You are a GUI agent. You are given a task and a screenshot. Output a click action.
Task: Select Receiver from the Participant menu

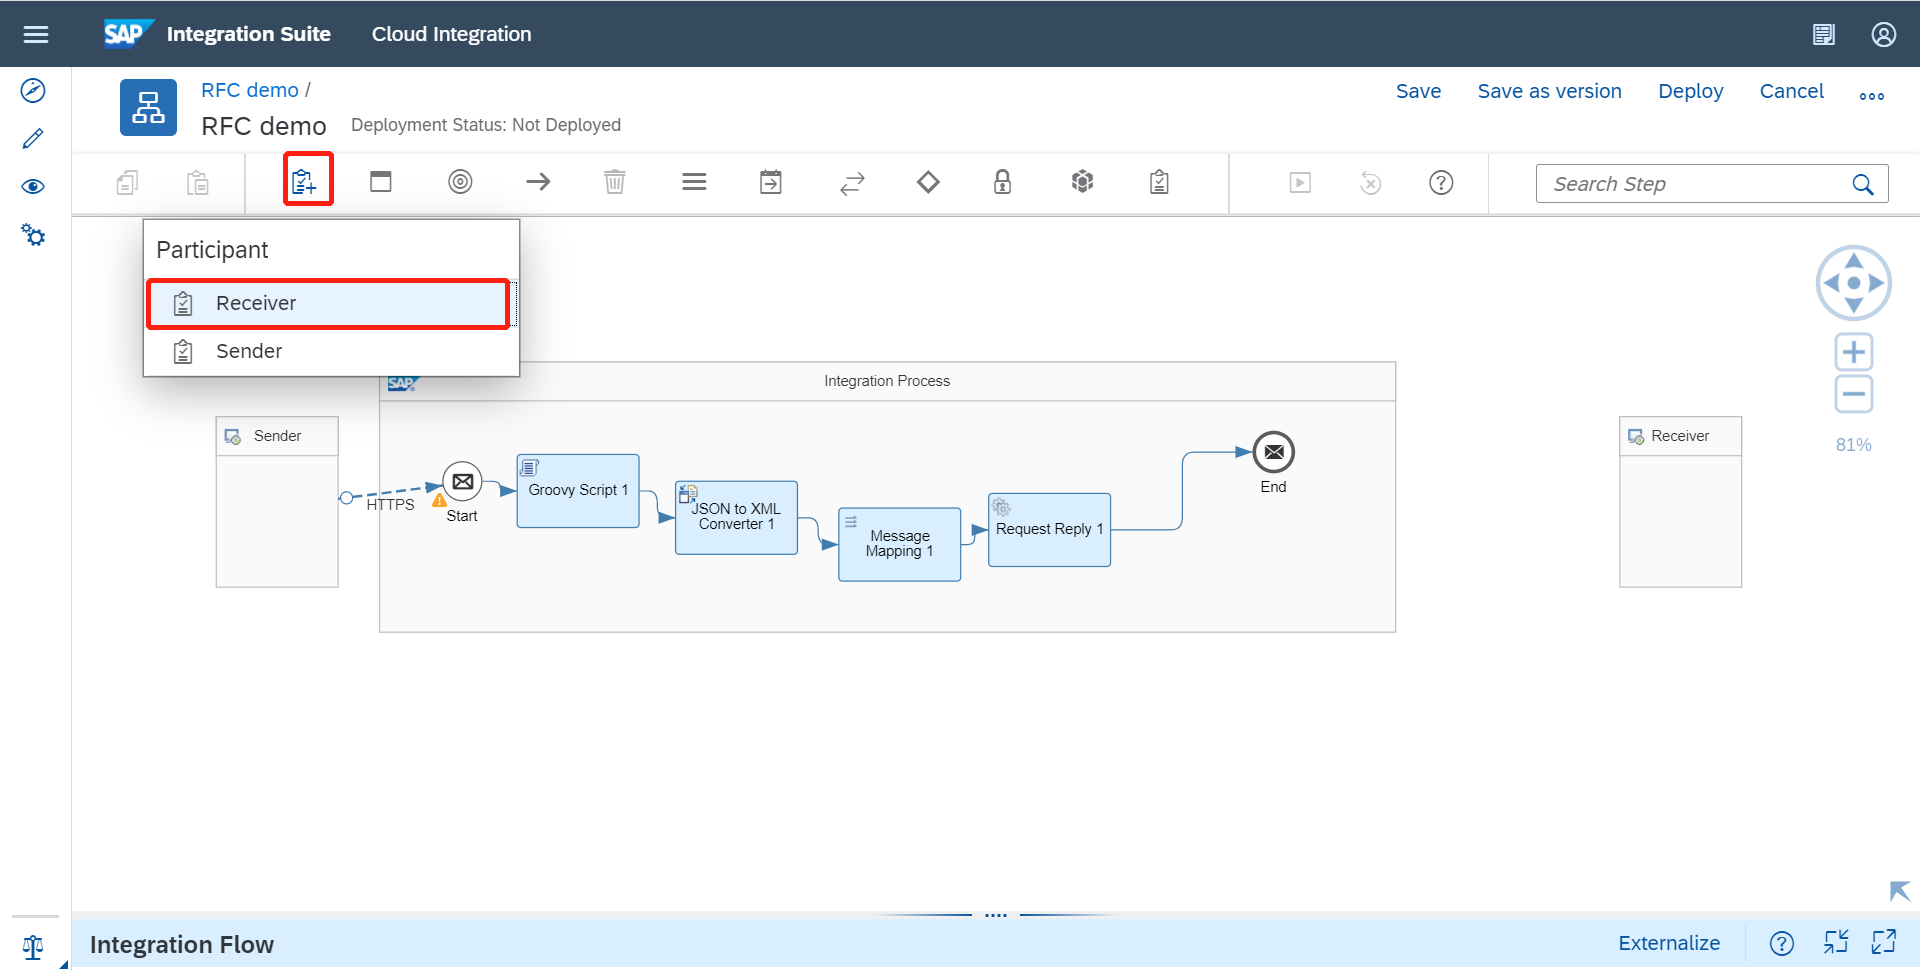328,303
